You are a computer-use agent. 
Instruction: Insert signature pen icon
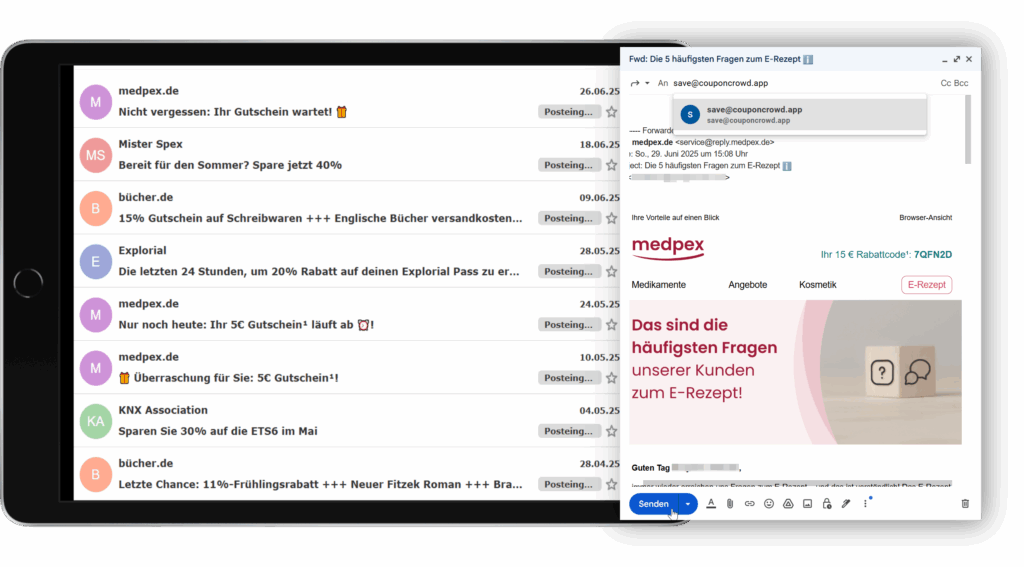pos(846,504)
